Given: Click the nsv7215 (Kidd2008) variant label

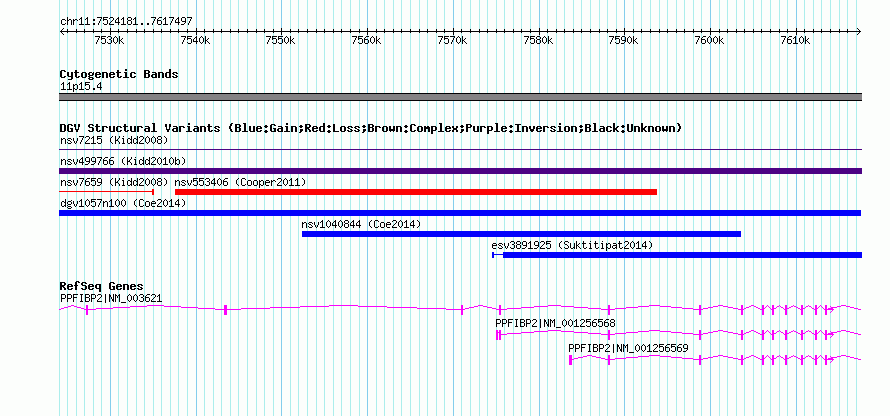Looking at the screenshot, I should point(114,140).
